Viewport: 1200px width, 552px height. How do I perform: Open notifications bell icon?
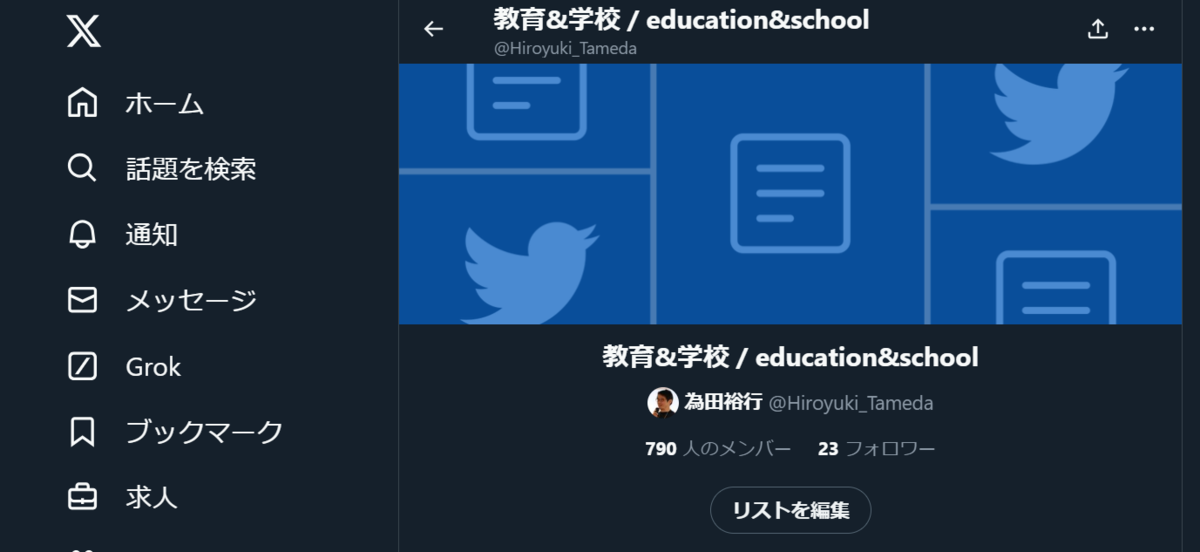click(x=82, y=234)
